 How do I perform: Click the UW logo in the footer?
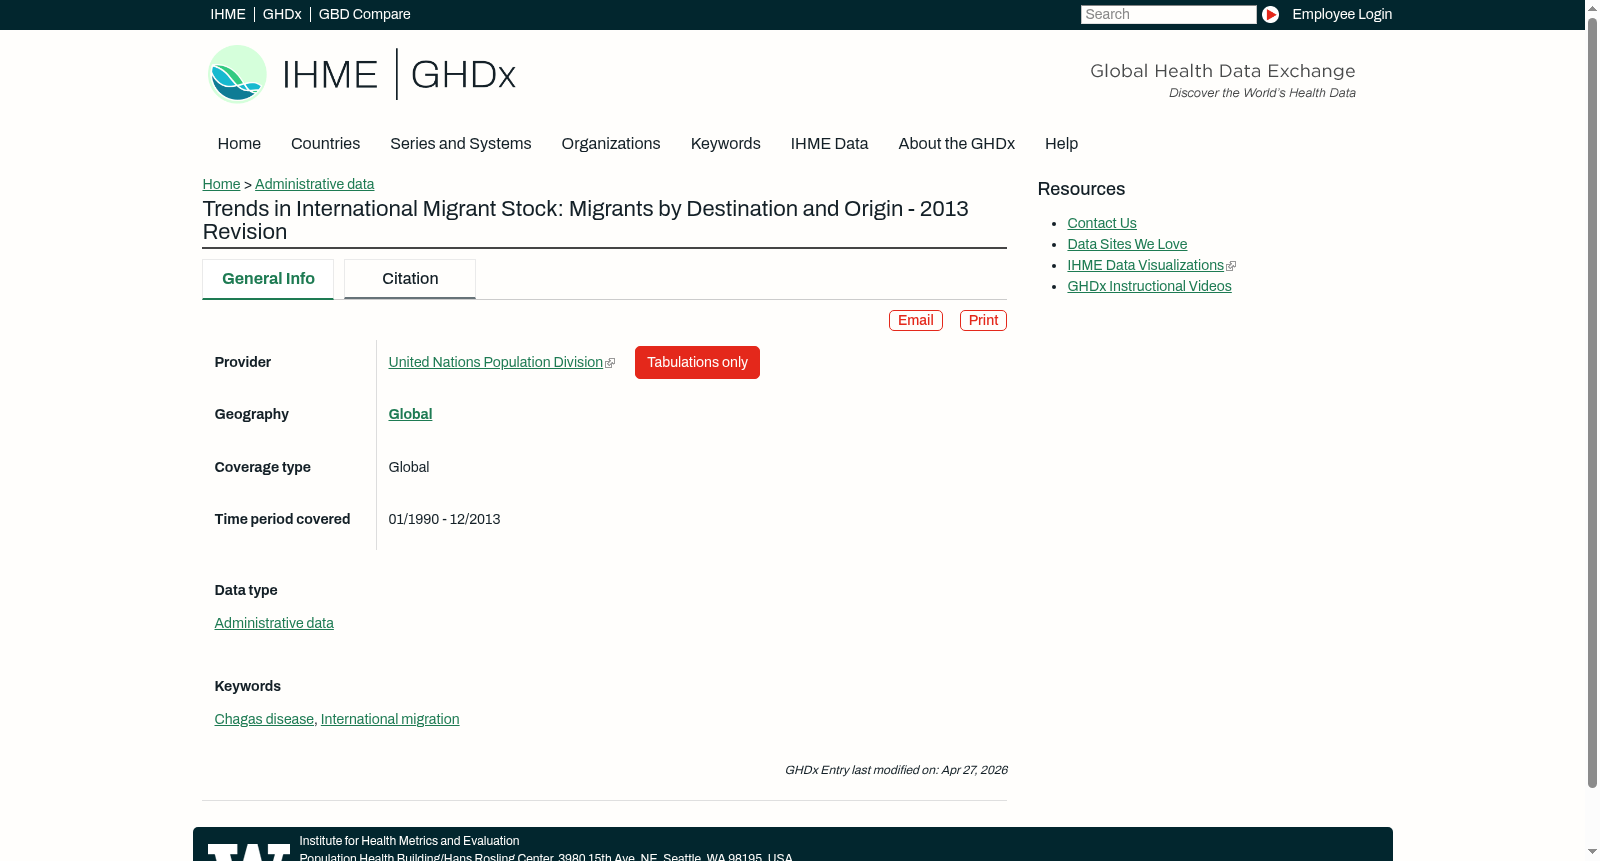coord(249,852)
